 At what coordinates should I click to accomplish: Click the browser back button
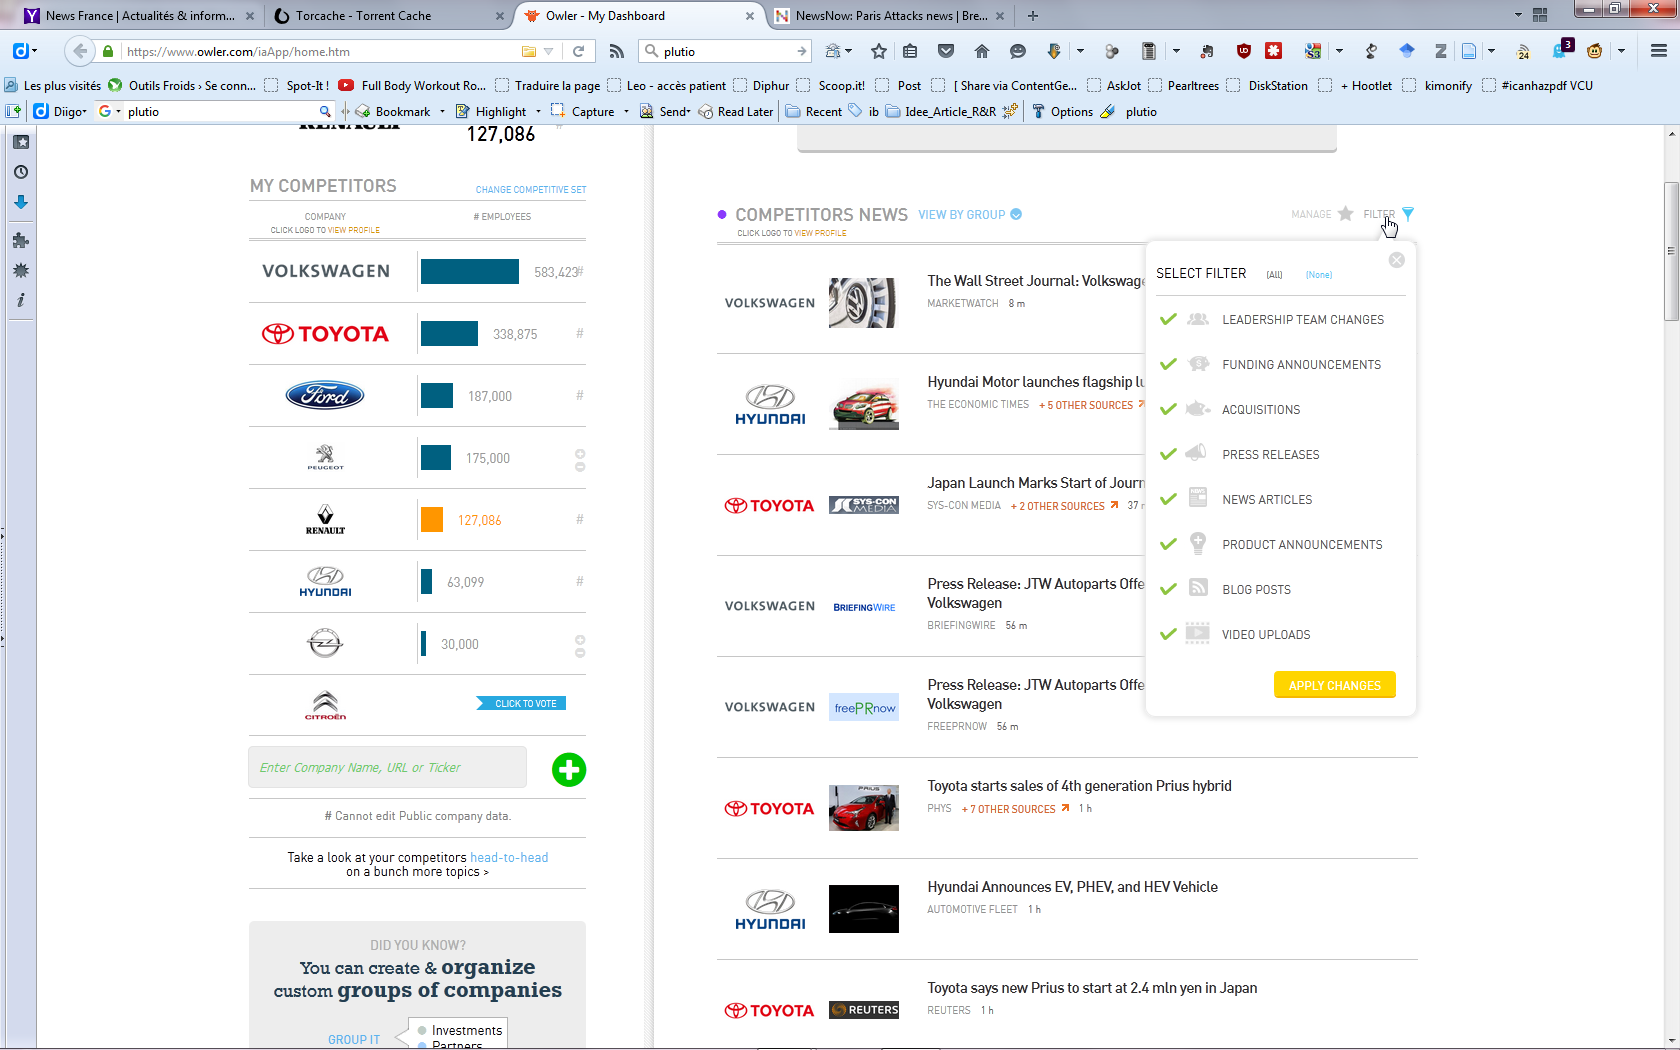pos(80,51)
